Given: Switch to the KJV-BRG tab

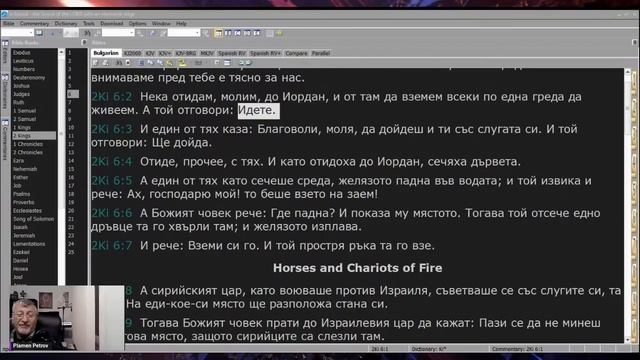Looking at the screenshot, I should 186,53.
